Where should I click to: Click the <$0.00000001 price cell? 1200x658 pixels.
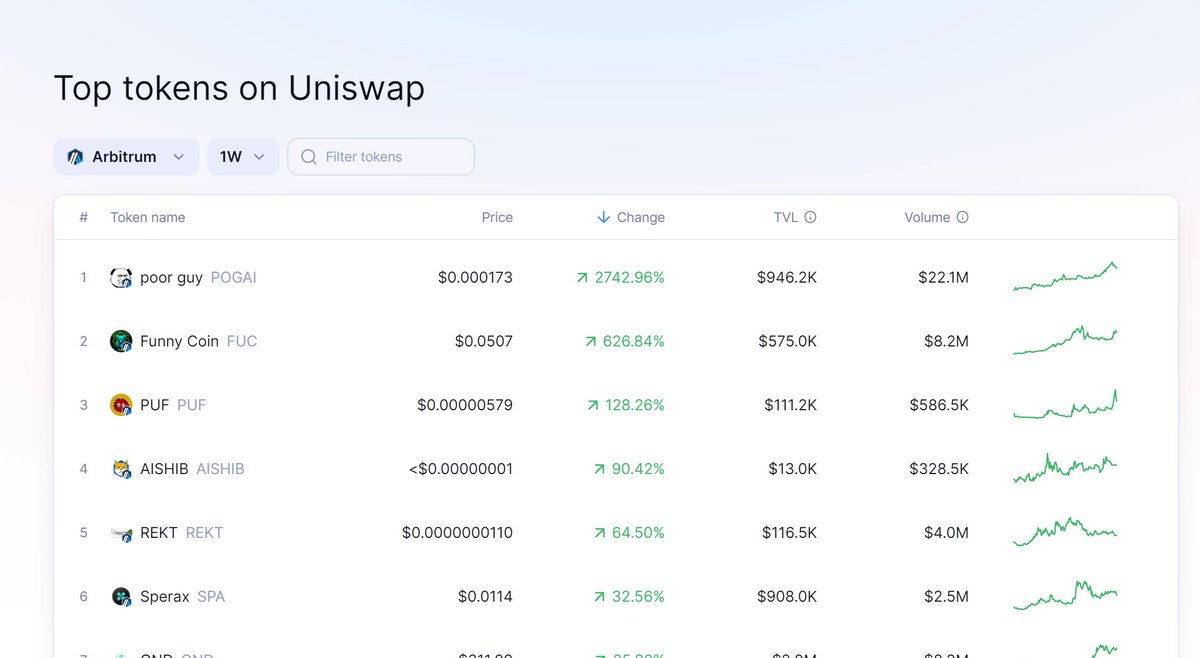point(461,469)
